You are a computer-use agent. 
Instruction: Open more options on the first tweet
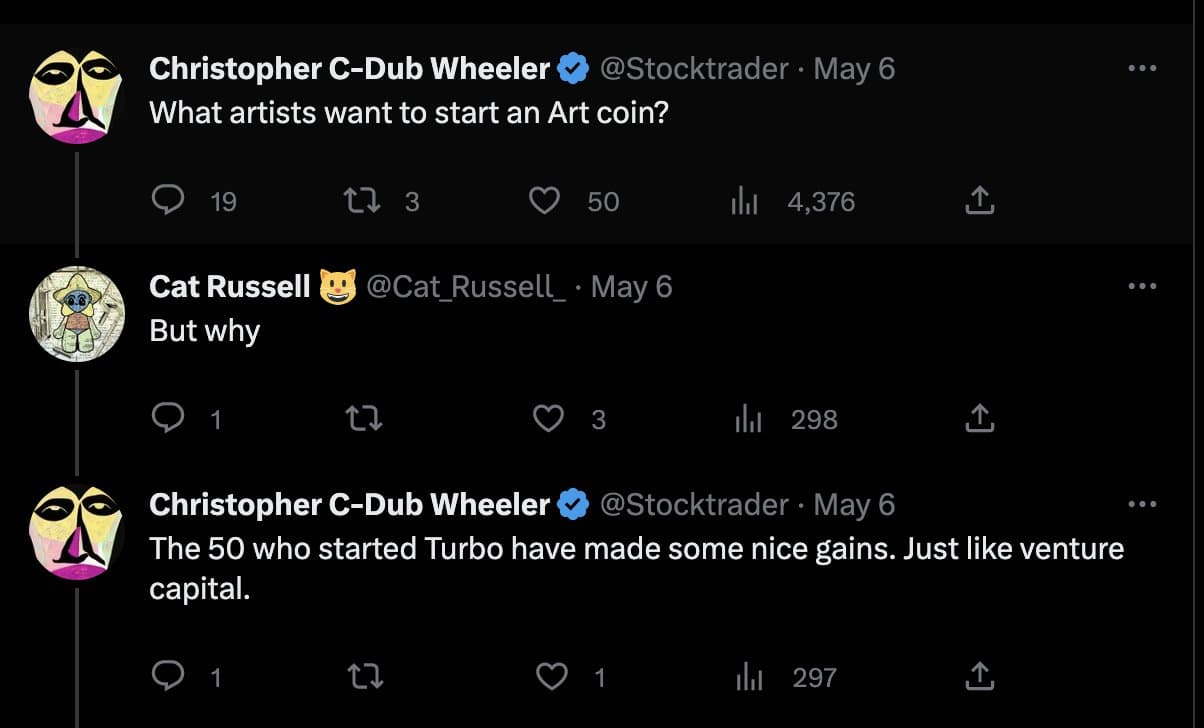[x=1141, y=68]
